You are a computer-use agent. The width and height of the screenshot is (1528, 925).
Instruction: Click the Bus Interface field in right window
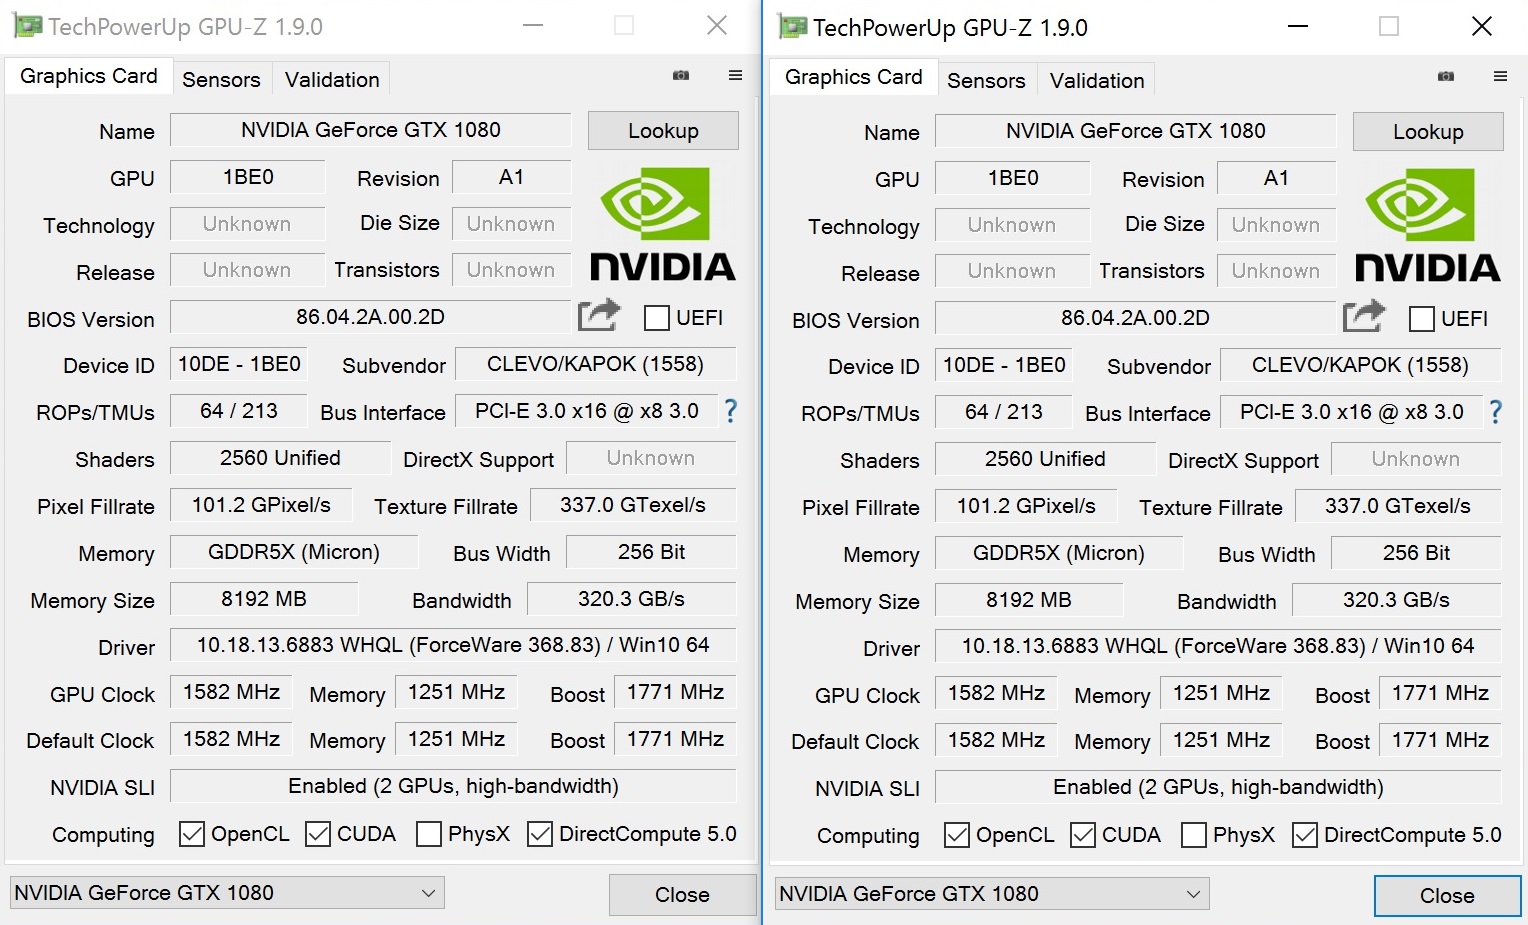(1351, 412)
